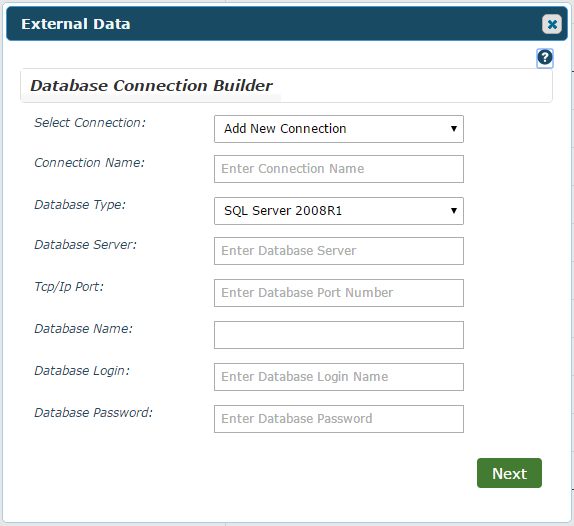The width and height of the screenshot is (574, 526).
Task: Select the Tcp/Ip Port number field
Action: tap(339, 293)
